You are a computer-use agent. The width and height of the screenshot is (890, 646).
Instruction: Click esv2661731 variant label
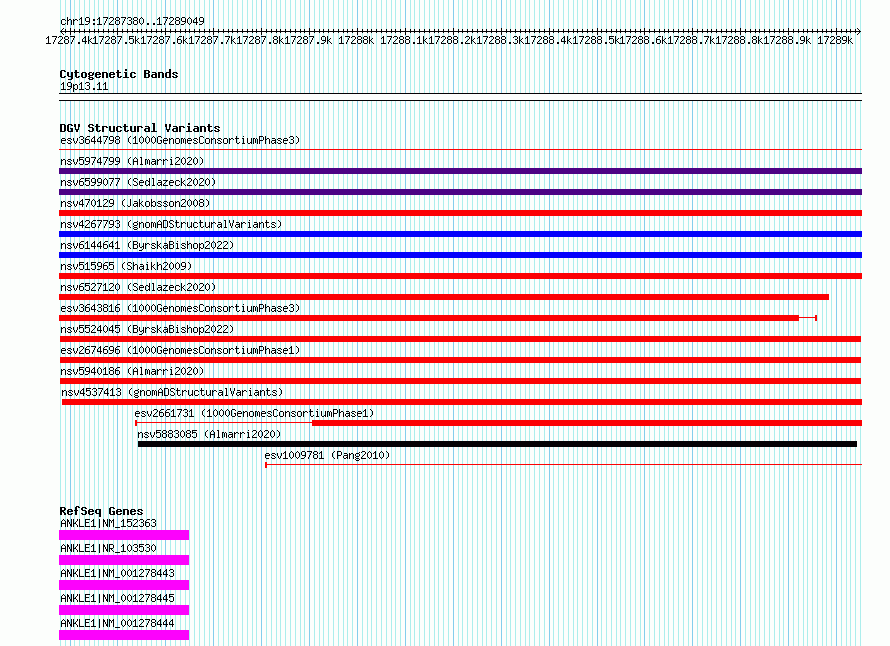[x=254, y=413]
